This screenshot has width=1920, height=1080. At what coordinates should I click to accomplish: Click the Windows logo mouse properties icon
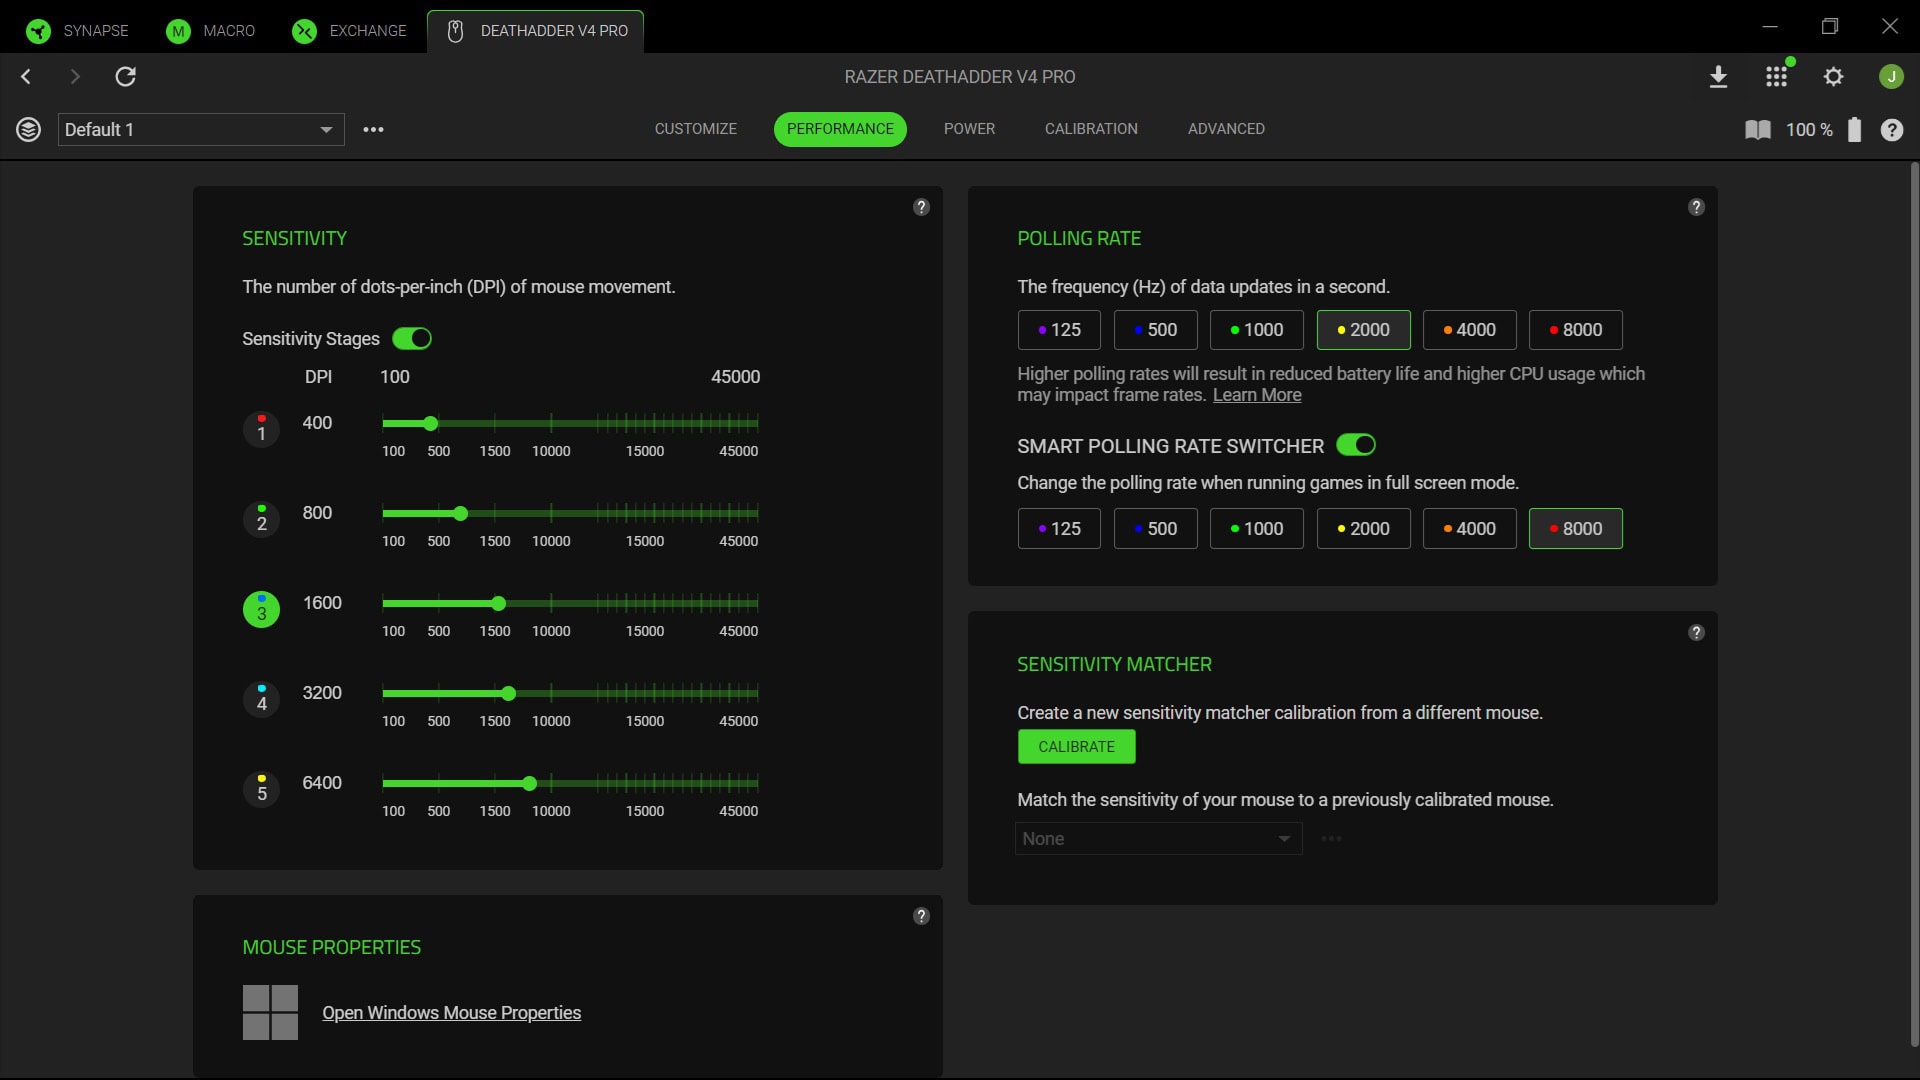(270, 1012)
